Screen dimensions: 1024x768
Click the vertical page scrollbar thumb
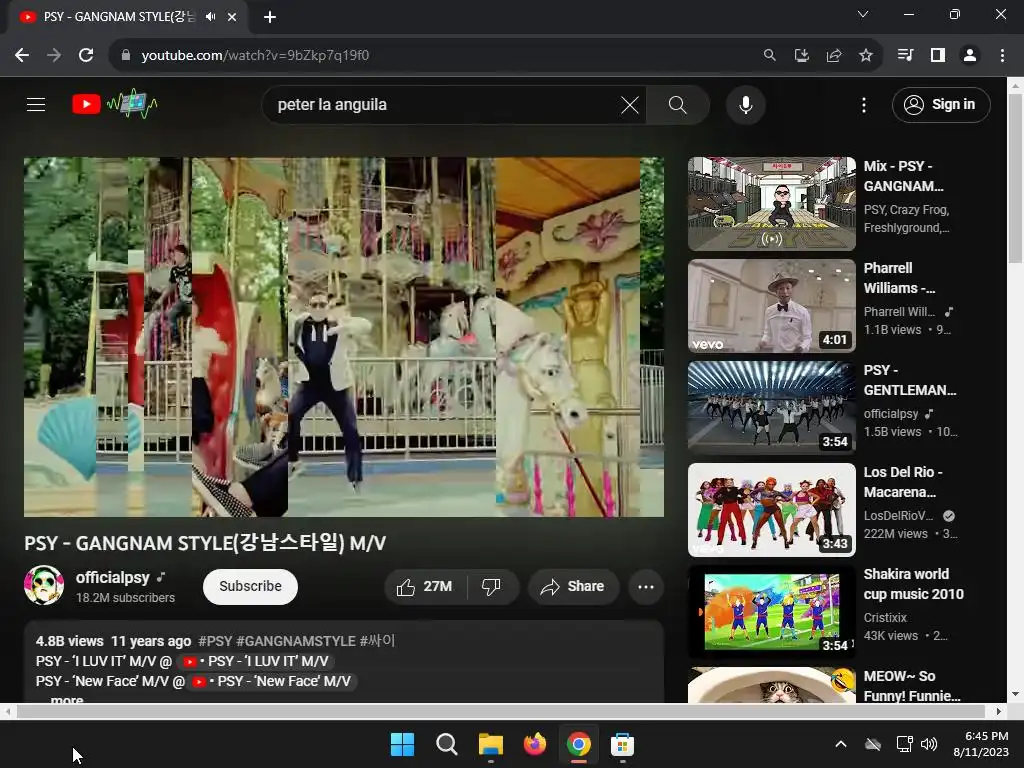(1015, 178)
